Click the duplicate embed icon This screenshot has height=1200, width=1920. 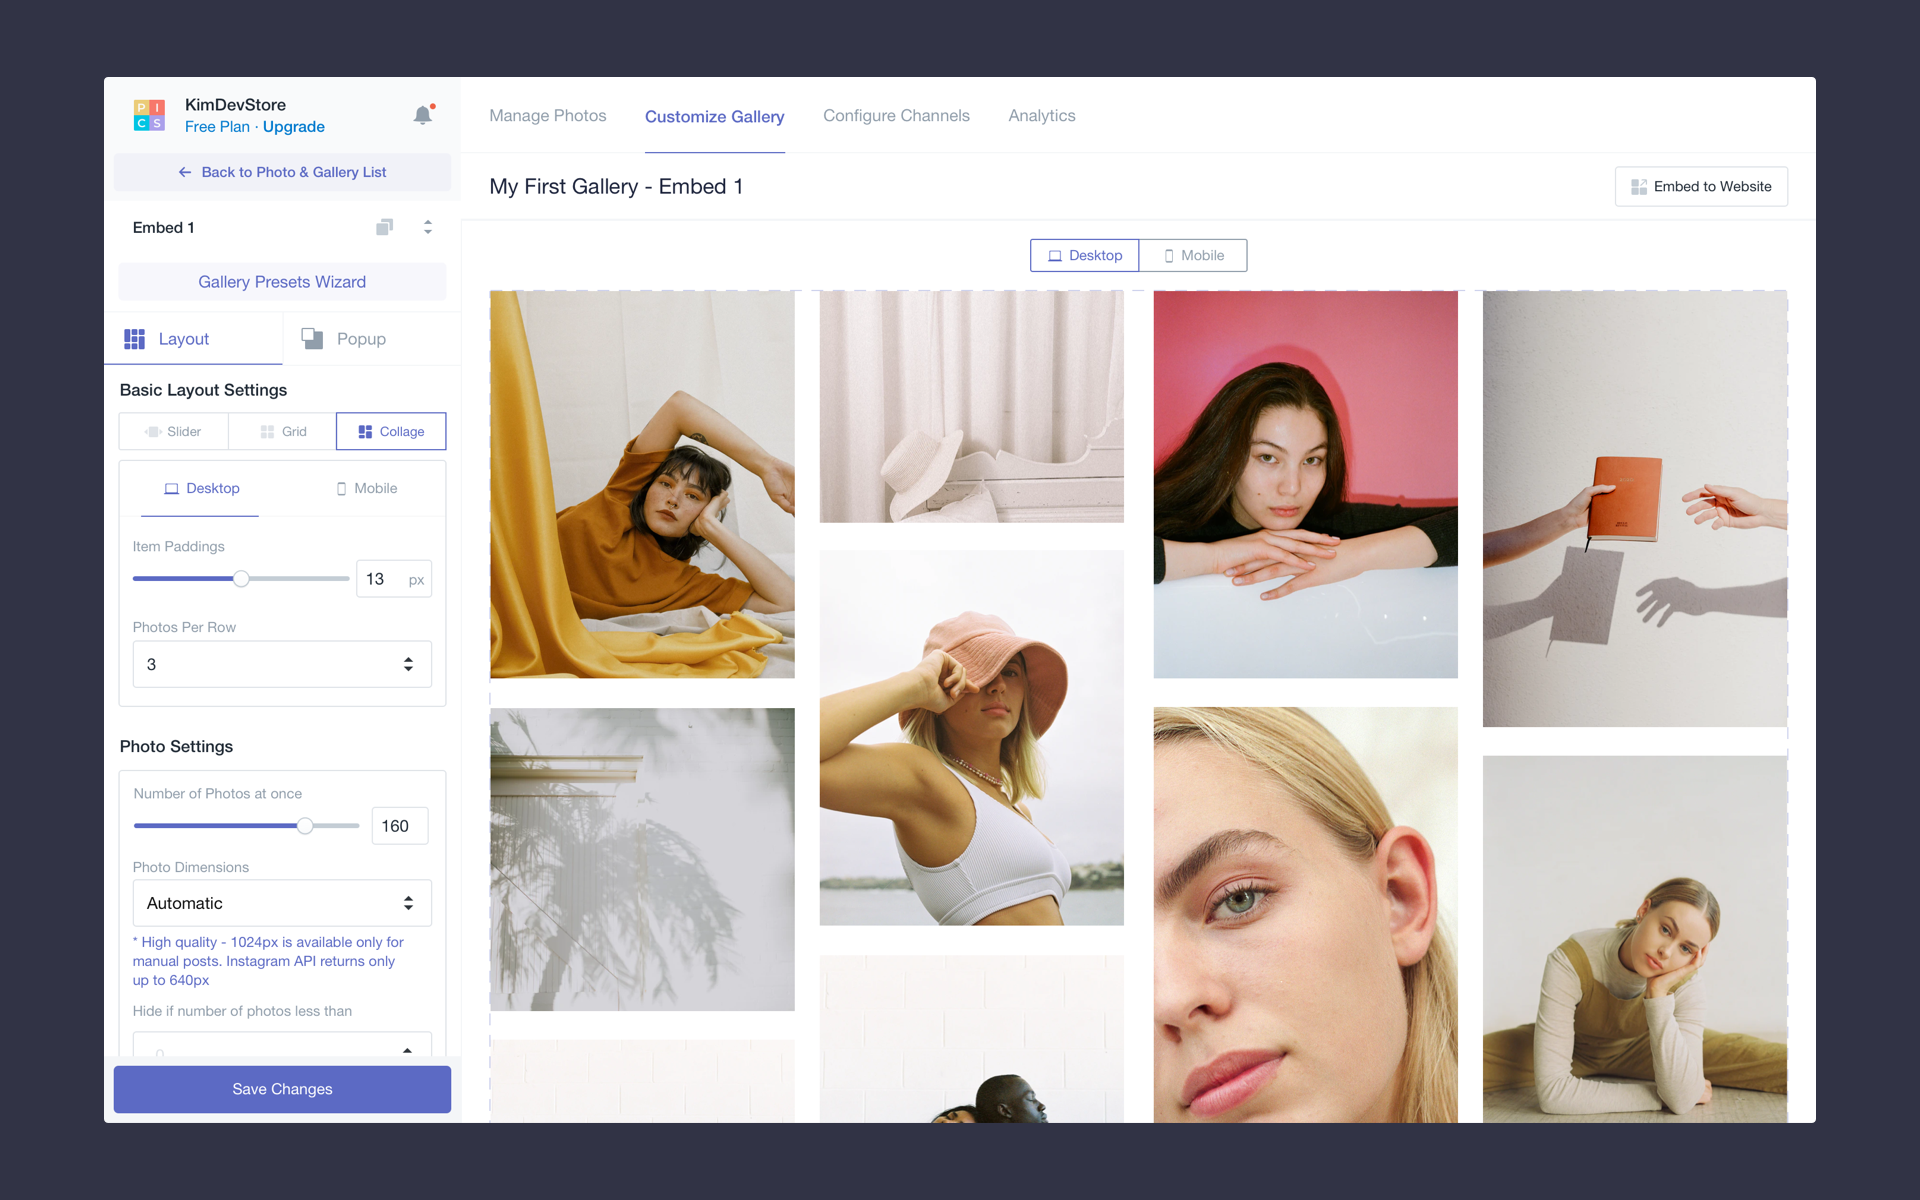[x=384, y=227]
